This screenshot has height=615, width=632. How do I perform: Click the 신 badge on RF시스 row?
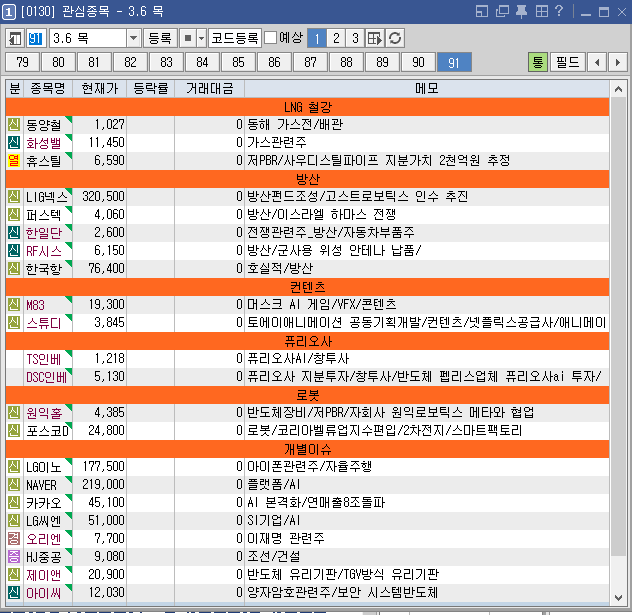(14, 250)
